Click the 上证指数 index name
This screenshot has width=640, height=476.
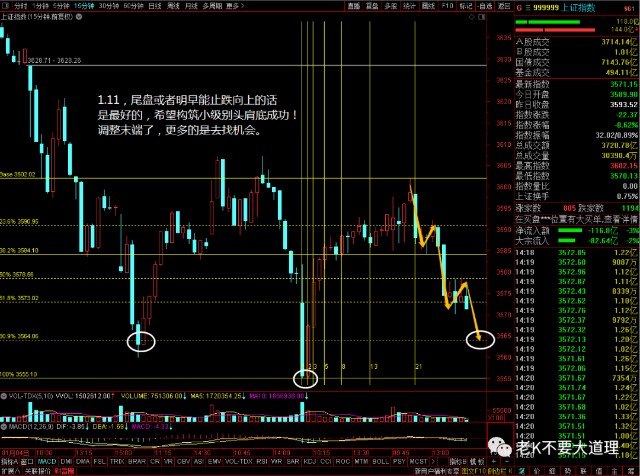click(x=578, y=8)
